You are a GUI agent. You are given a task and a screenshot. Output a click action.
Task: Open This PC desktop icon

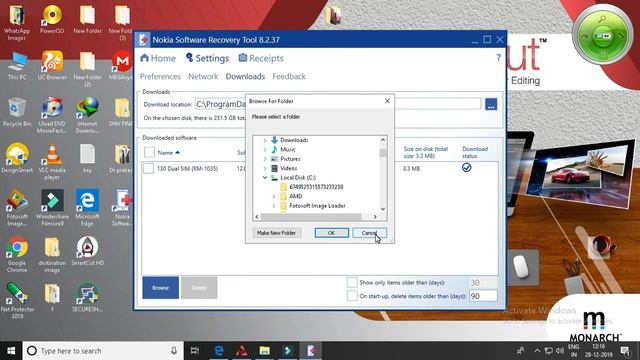[17, 65]
